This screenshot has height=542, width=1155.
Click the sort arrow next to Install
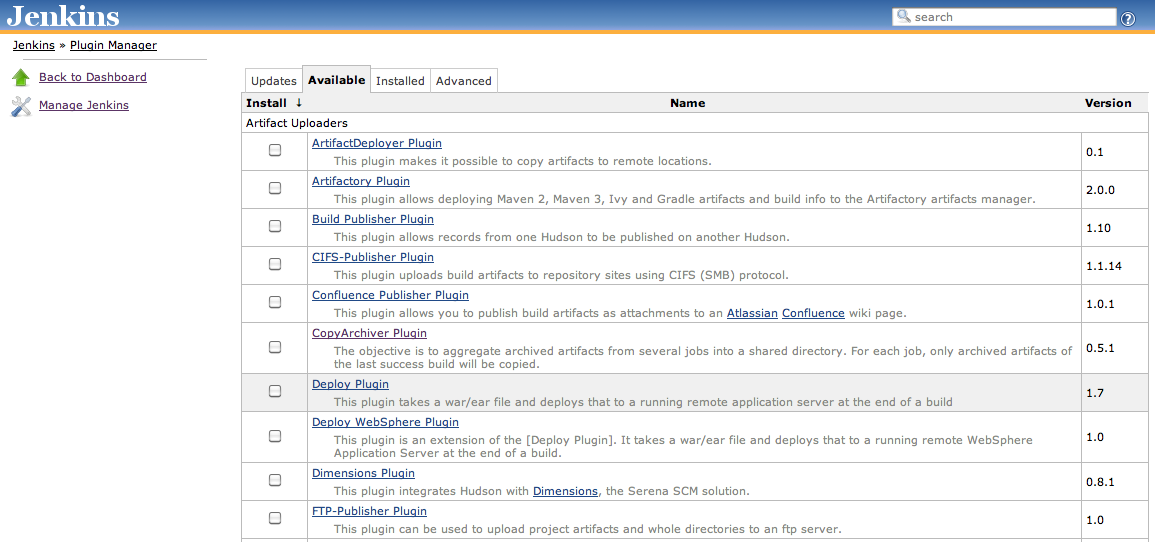[299, 103]
